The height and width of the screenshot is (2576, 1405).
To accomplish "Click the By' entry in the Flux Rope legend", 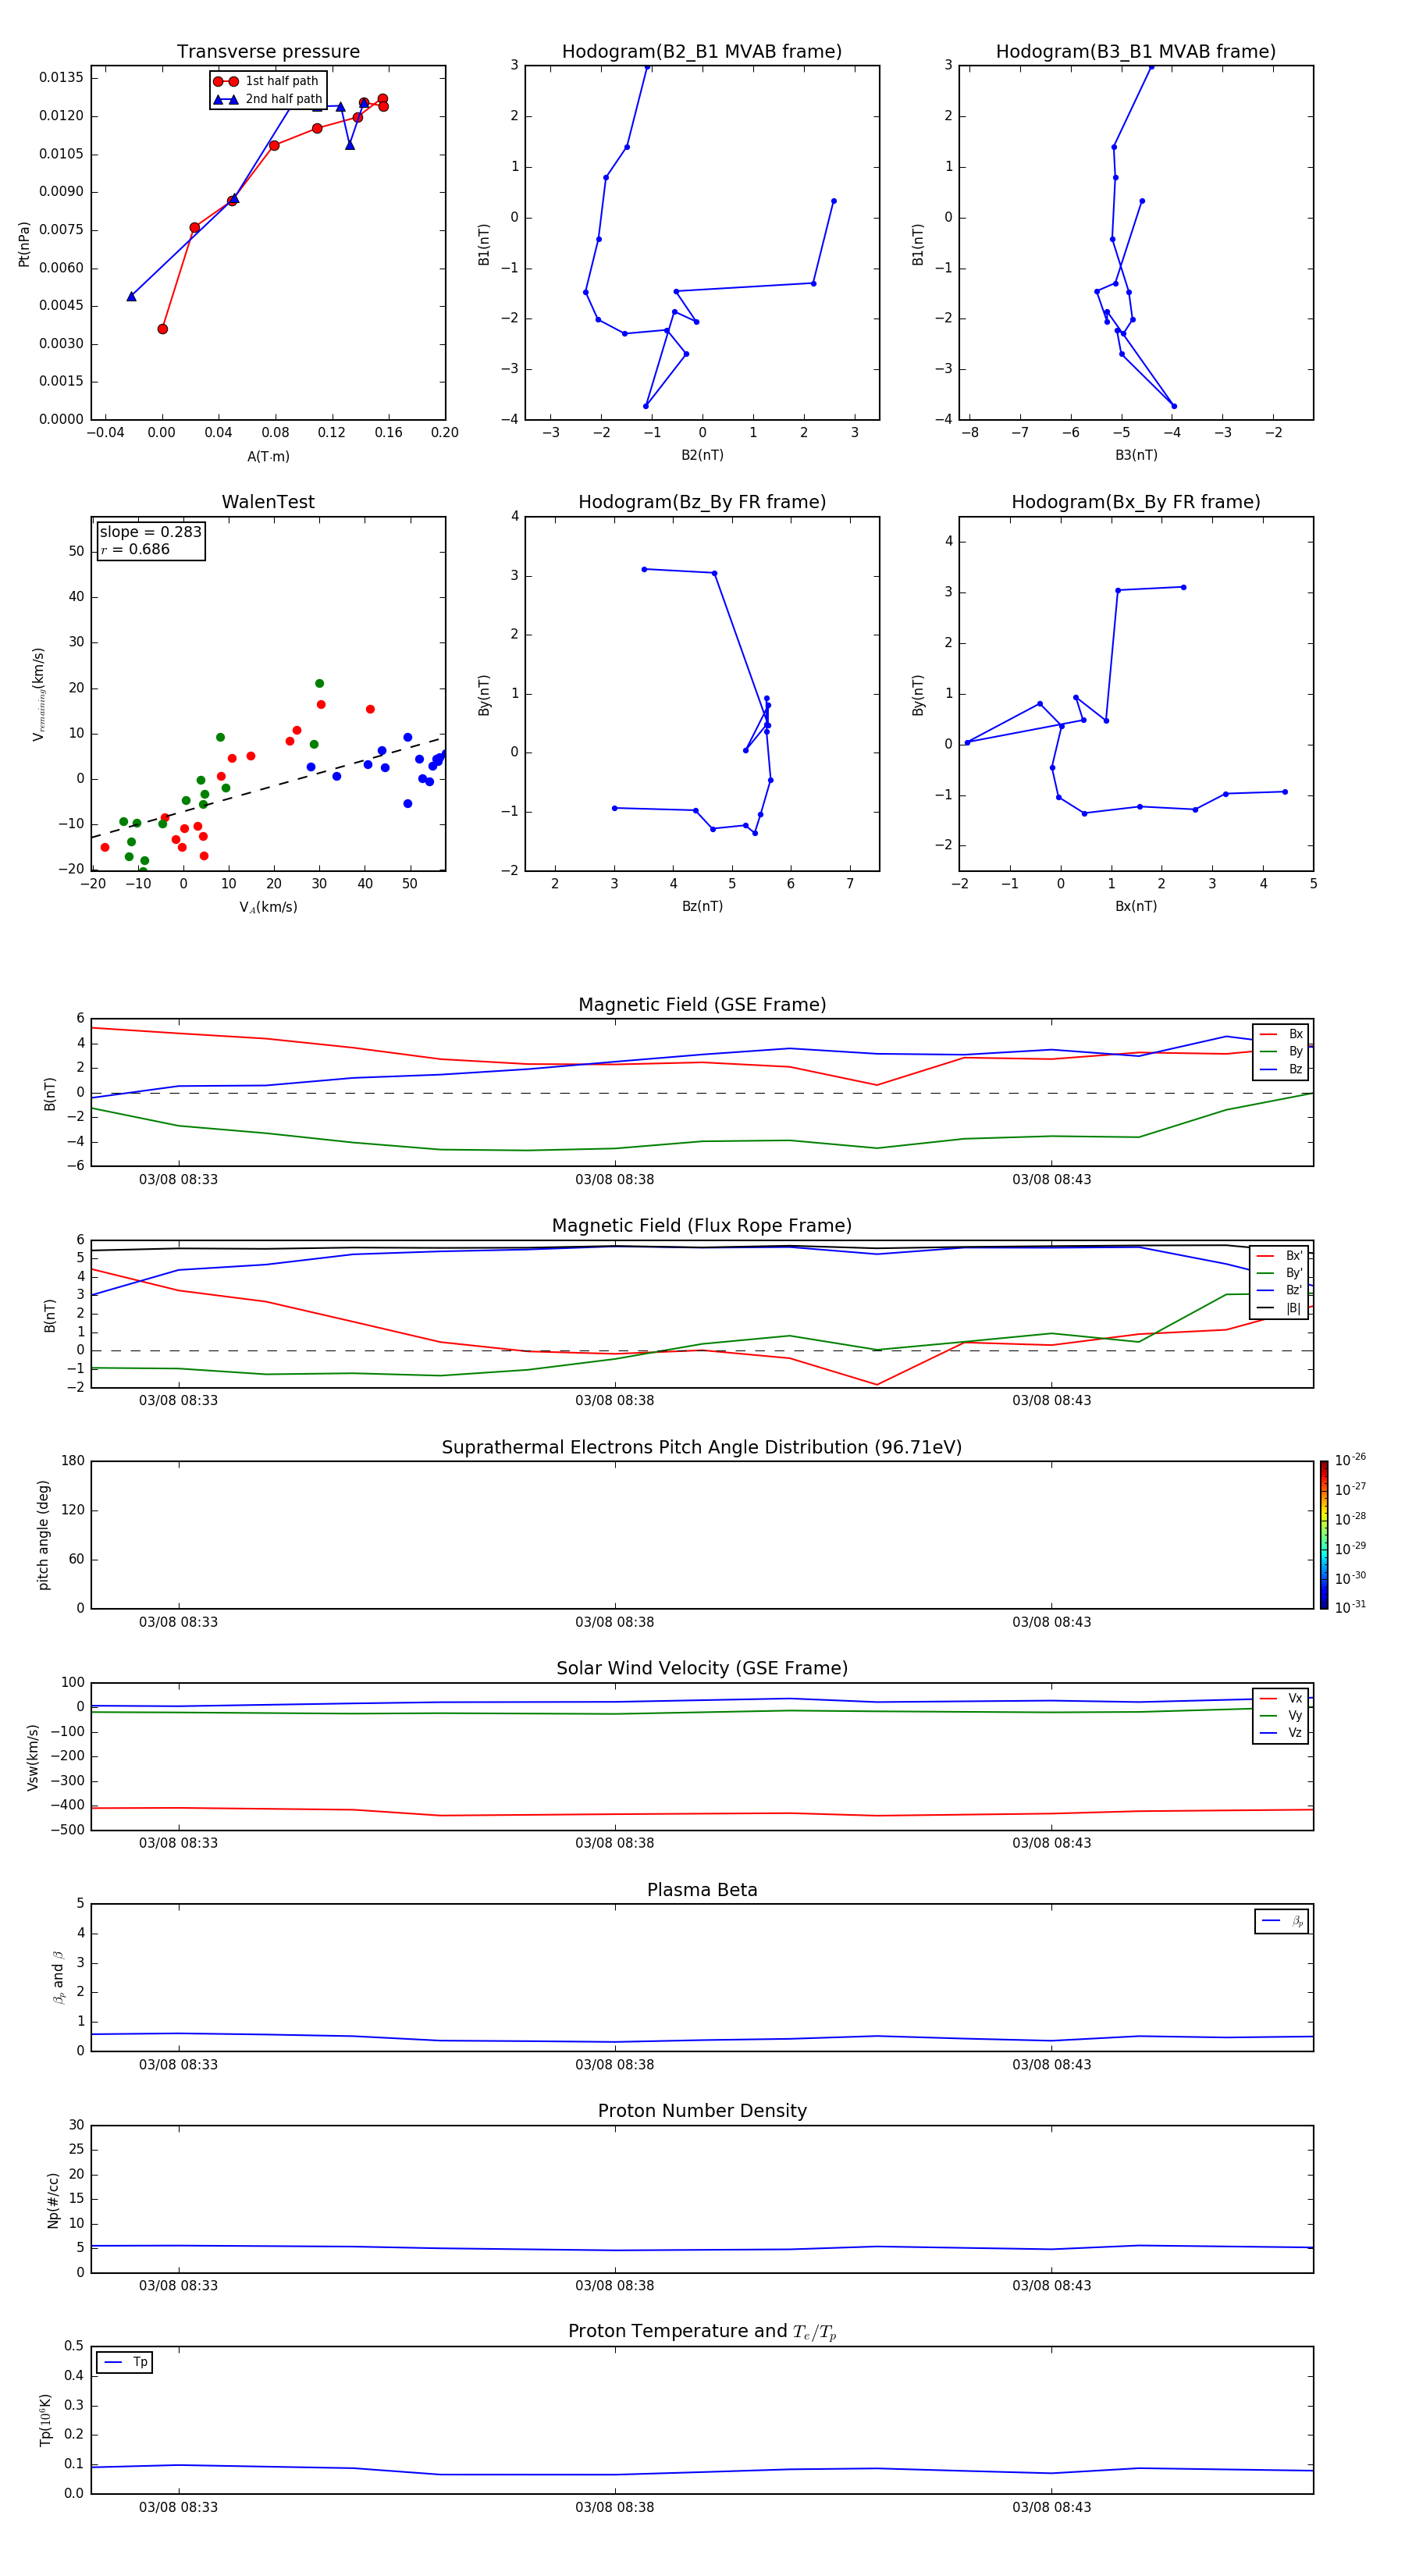I will click(1280, 1273).
